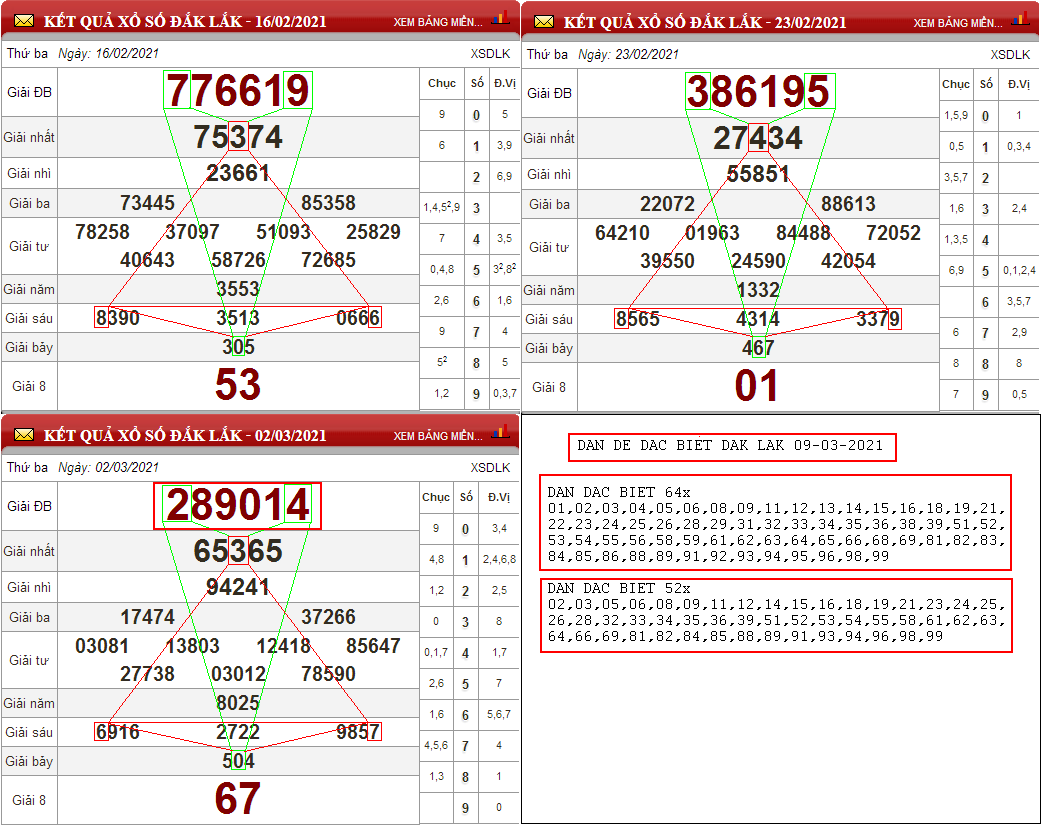Select the title KẾT QUẢ XỔ SỐ ĐẮK LẮK - 16/02/2021
1043x826 pixels.
click(185, 22)
